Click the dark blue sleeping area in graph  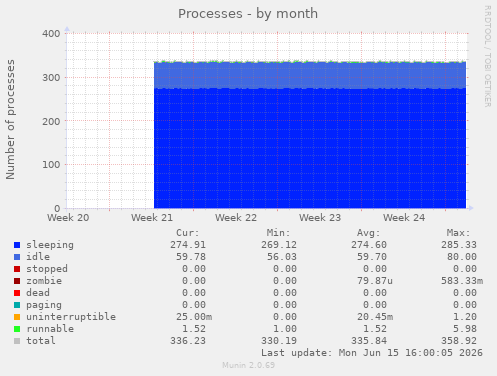tap(310, 148)
